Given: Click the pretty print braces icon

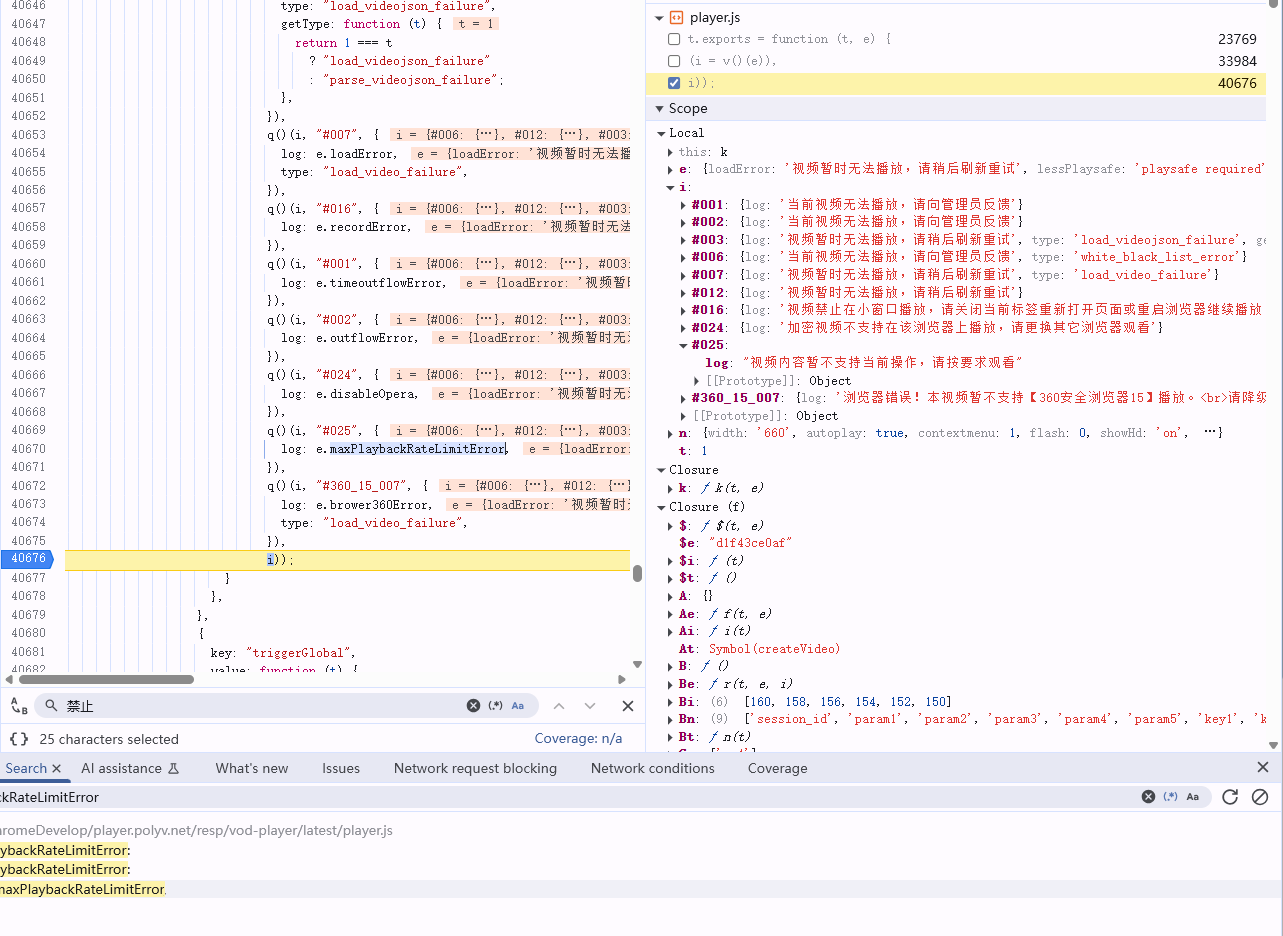Looking at the screenshot, I should [x=19, y=739].
